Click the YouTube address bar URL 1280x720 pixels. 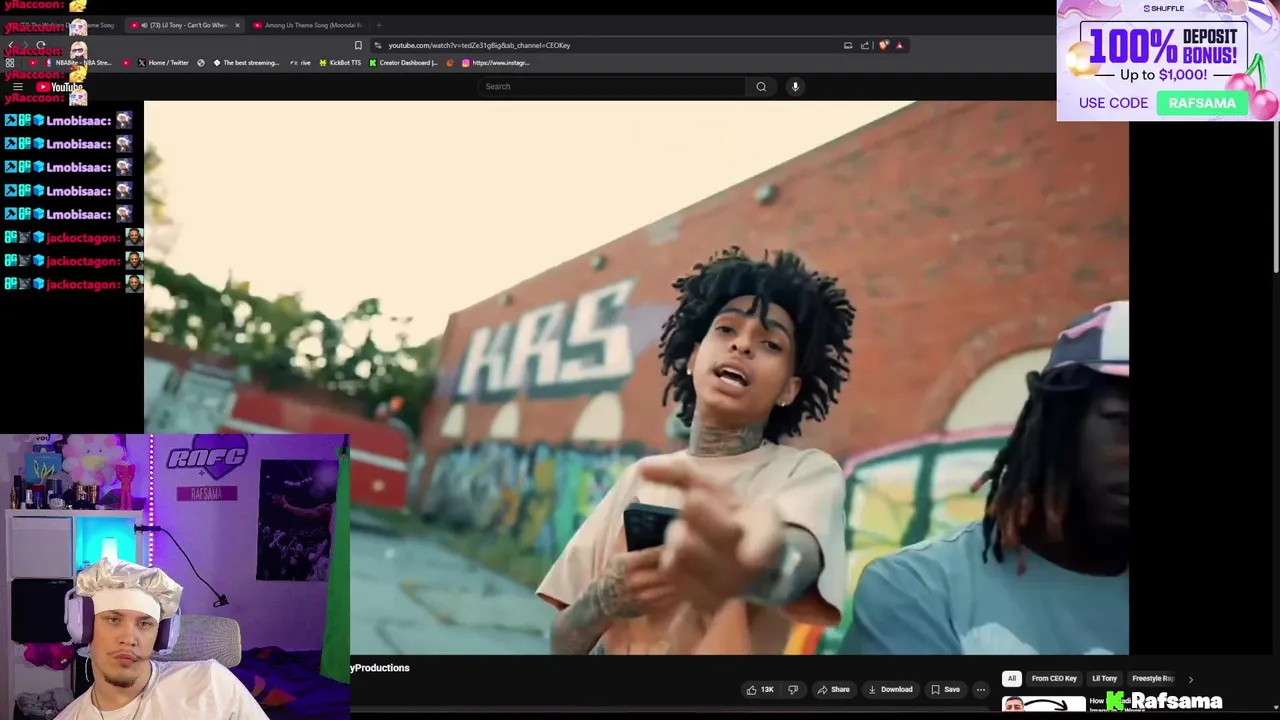click(479, 45)
